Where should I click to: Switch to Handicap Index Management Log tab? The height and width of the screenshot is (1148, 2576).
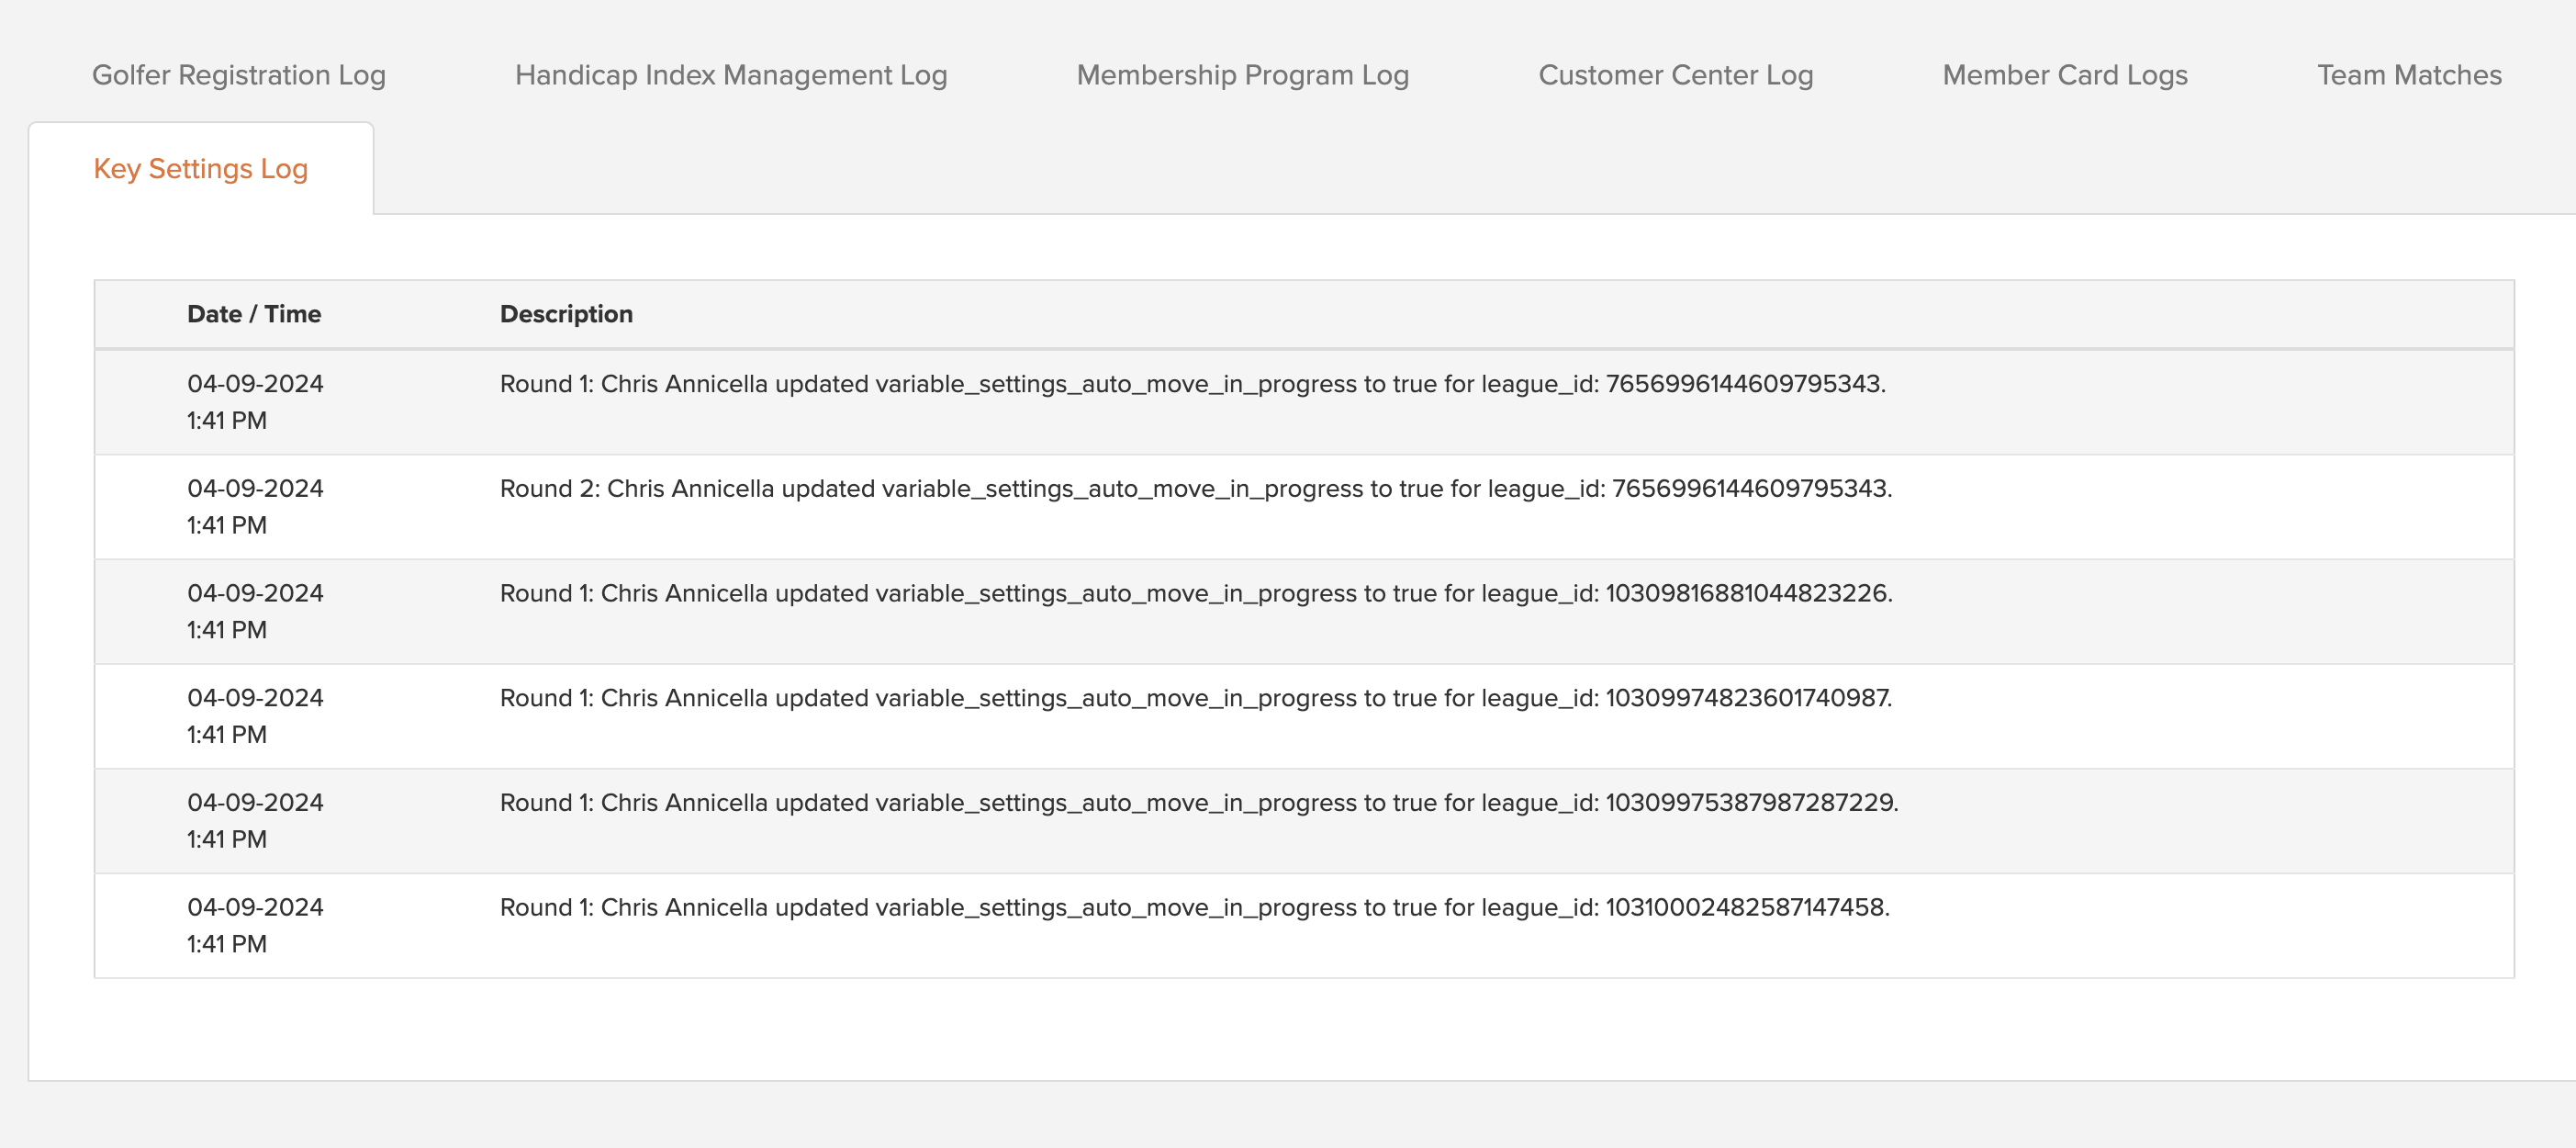pos(731,75)
